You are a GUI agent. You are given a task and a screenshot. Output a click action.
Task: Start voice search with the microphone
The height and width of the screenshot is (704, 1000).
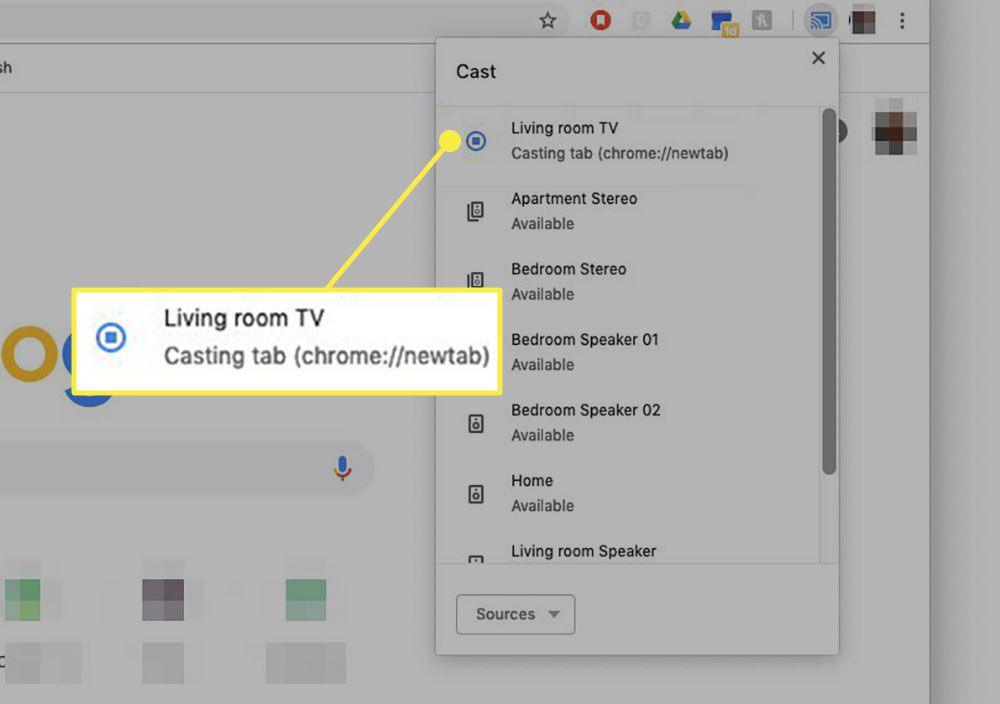(x=342, y=468)
